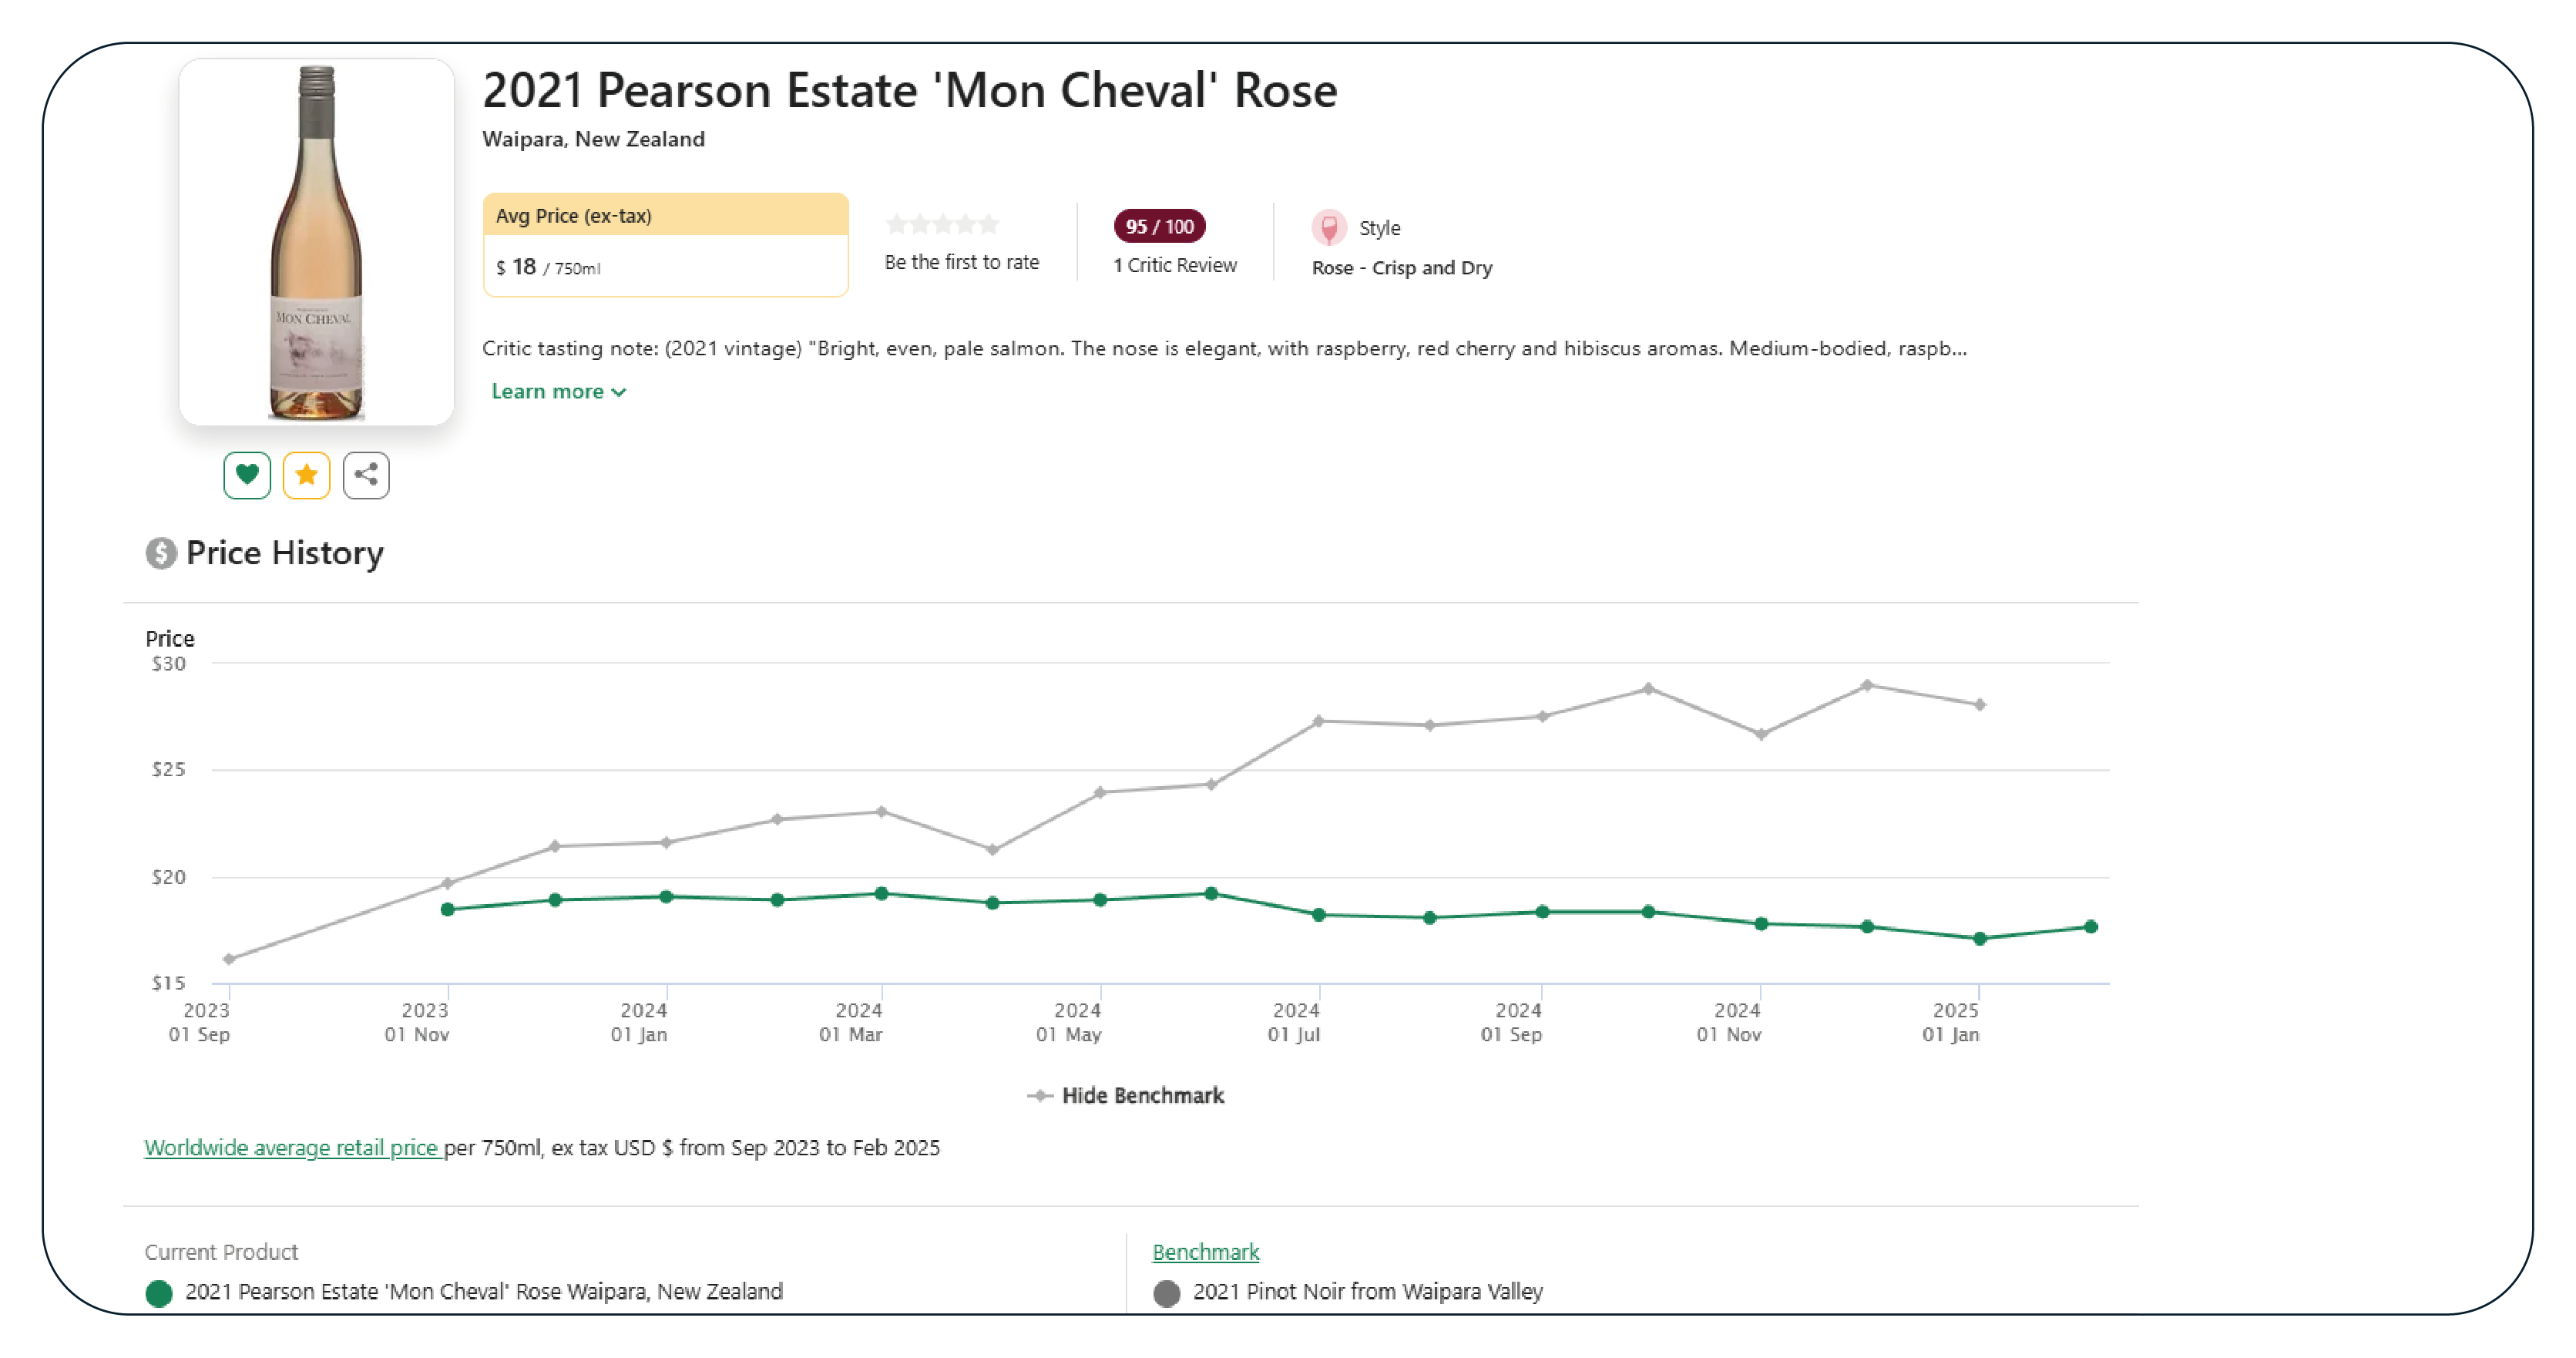This screenshot has height=1358, width=2576.
Task: Click the $15 y-axis label
Action: [168, 983]
